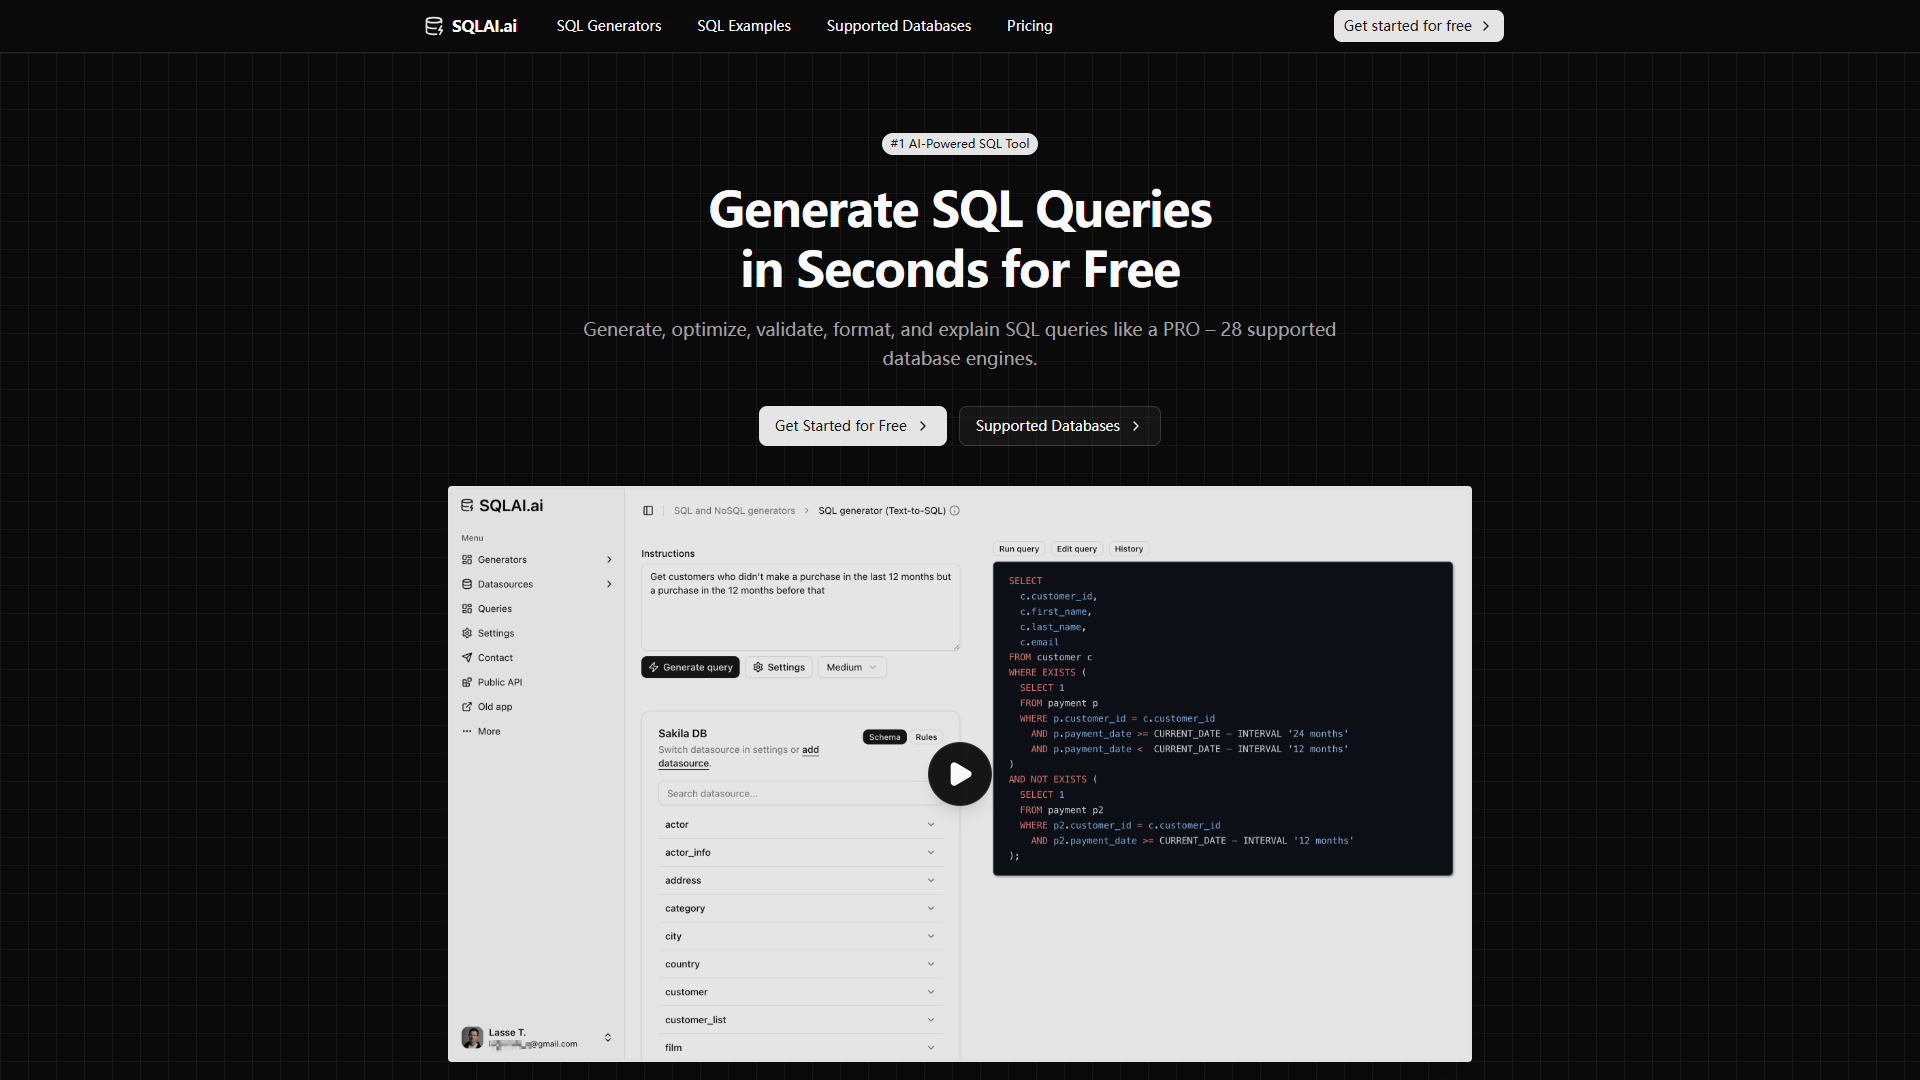
Task: Open Settings next to Generate query
Action: tap(779, 667)
